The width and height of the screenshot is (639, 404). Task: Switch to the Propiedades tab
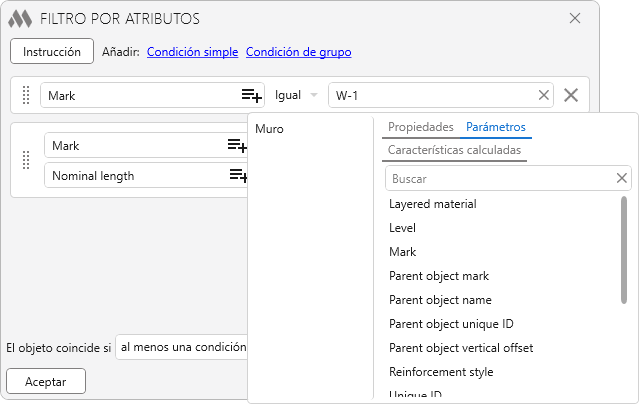click(x=420, y=127)
